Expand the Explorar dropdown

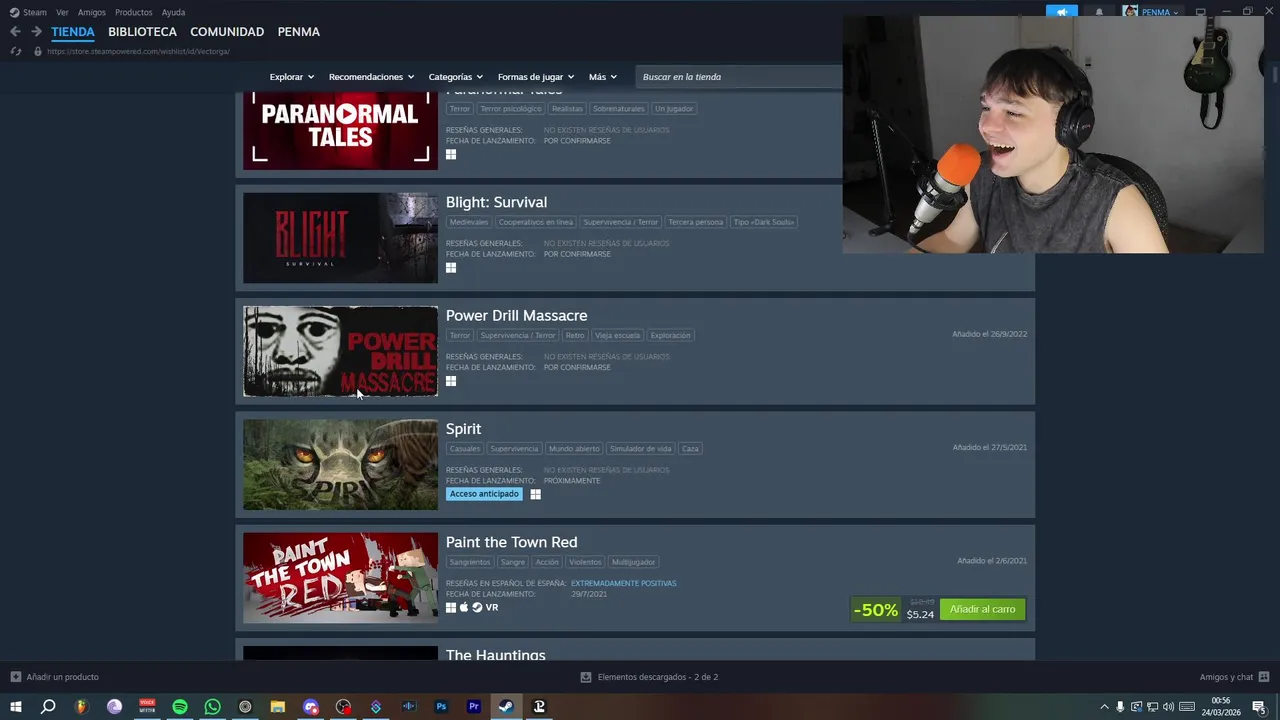(x=292, y=77)
